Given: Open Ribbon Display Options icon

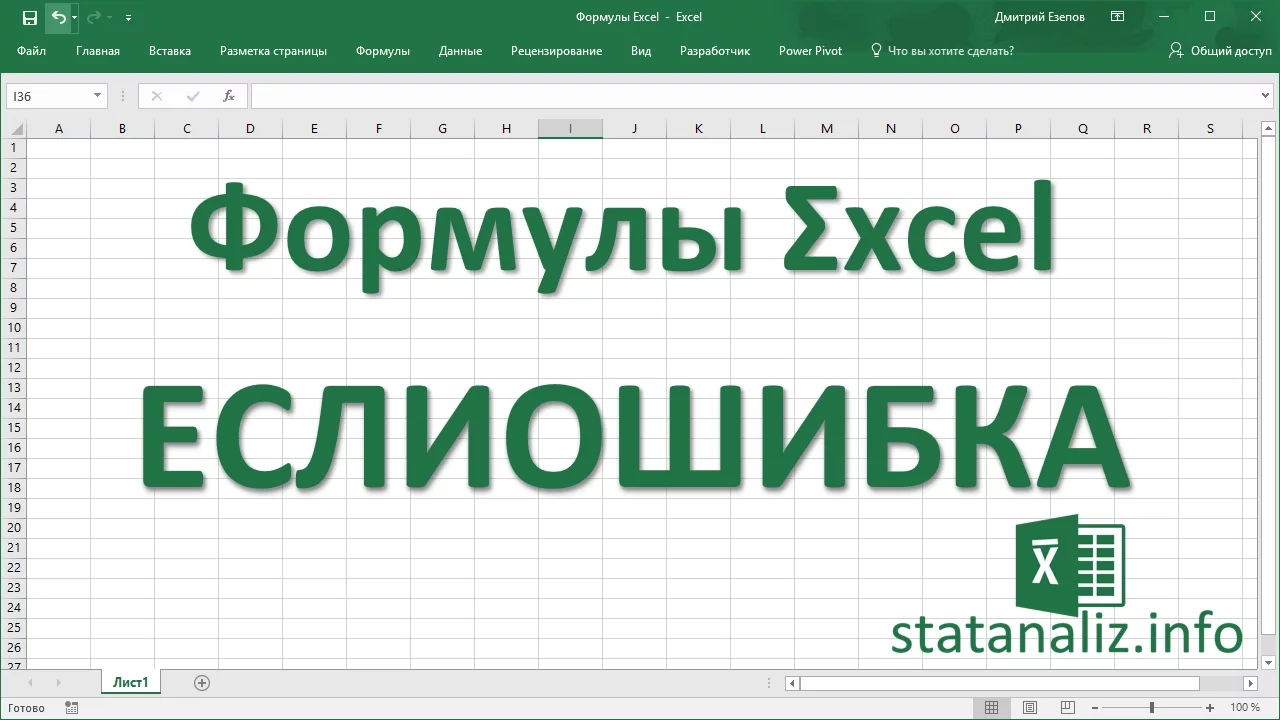Looking at the screenshot, I should click(1118, 17).
